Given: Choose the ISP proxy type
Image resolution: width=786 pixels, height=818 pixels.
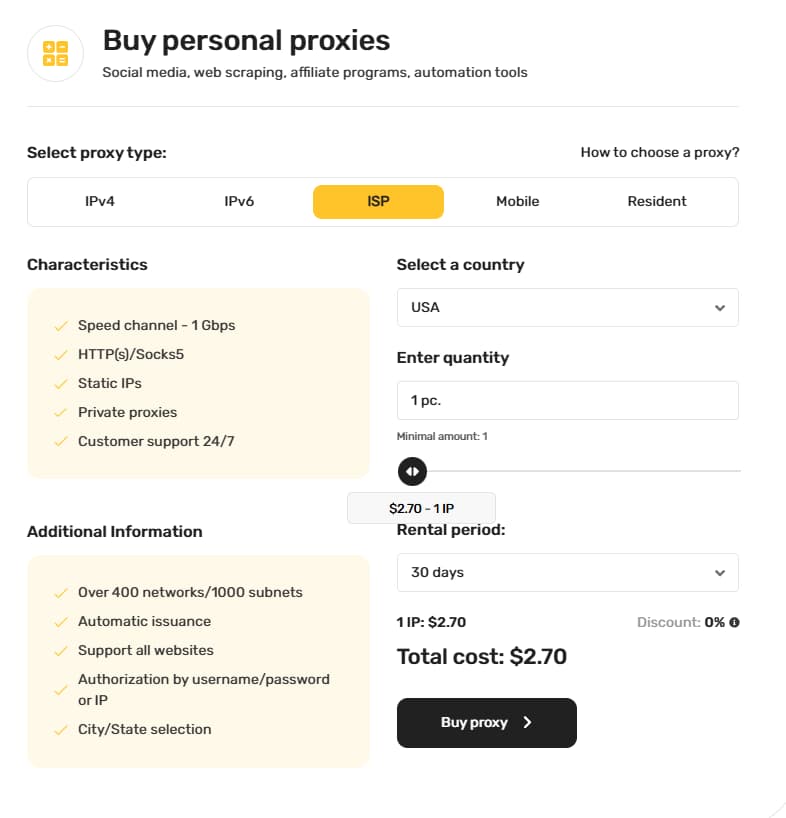Looking at the screenshot, I should coord(378,201).
